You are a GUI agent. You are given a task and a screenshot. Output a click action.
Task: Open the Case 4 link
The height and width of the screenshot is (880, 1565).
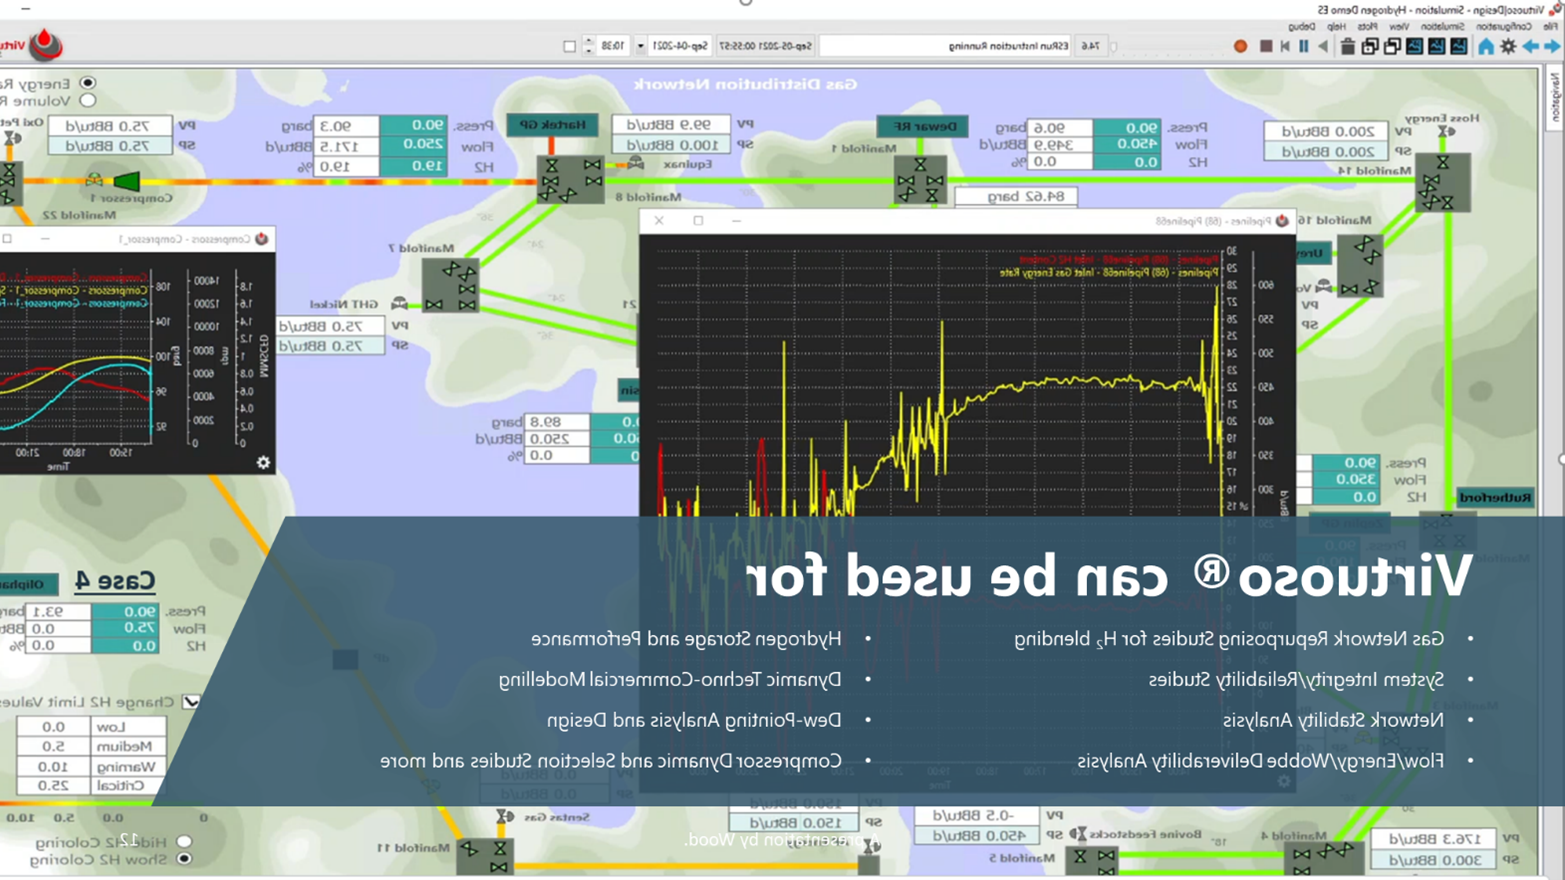pos(115,580)
